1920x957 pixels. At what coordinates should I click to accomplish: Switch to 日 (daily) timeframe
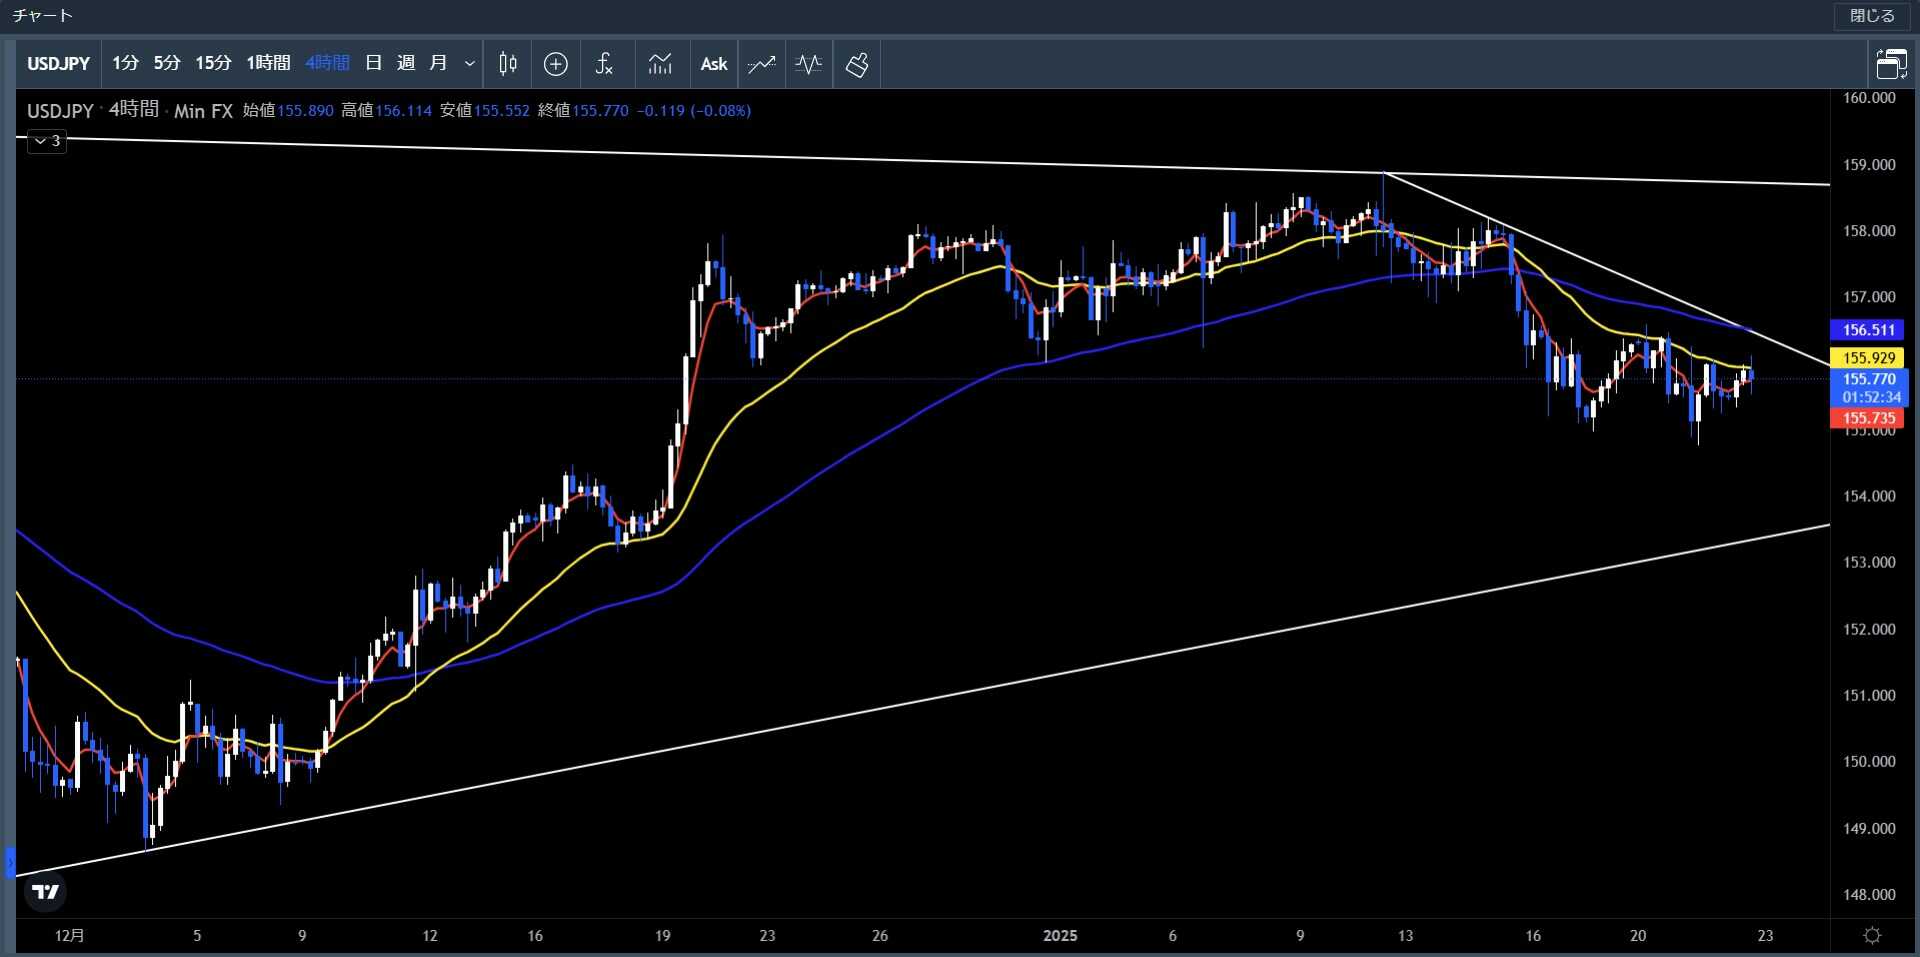tap(374, 64)
